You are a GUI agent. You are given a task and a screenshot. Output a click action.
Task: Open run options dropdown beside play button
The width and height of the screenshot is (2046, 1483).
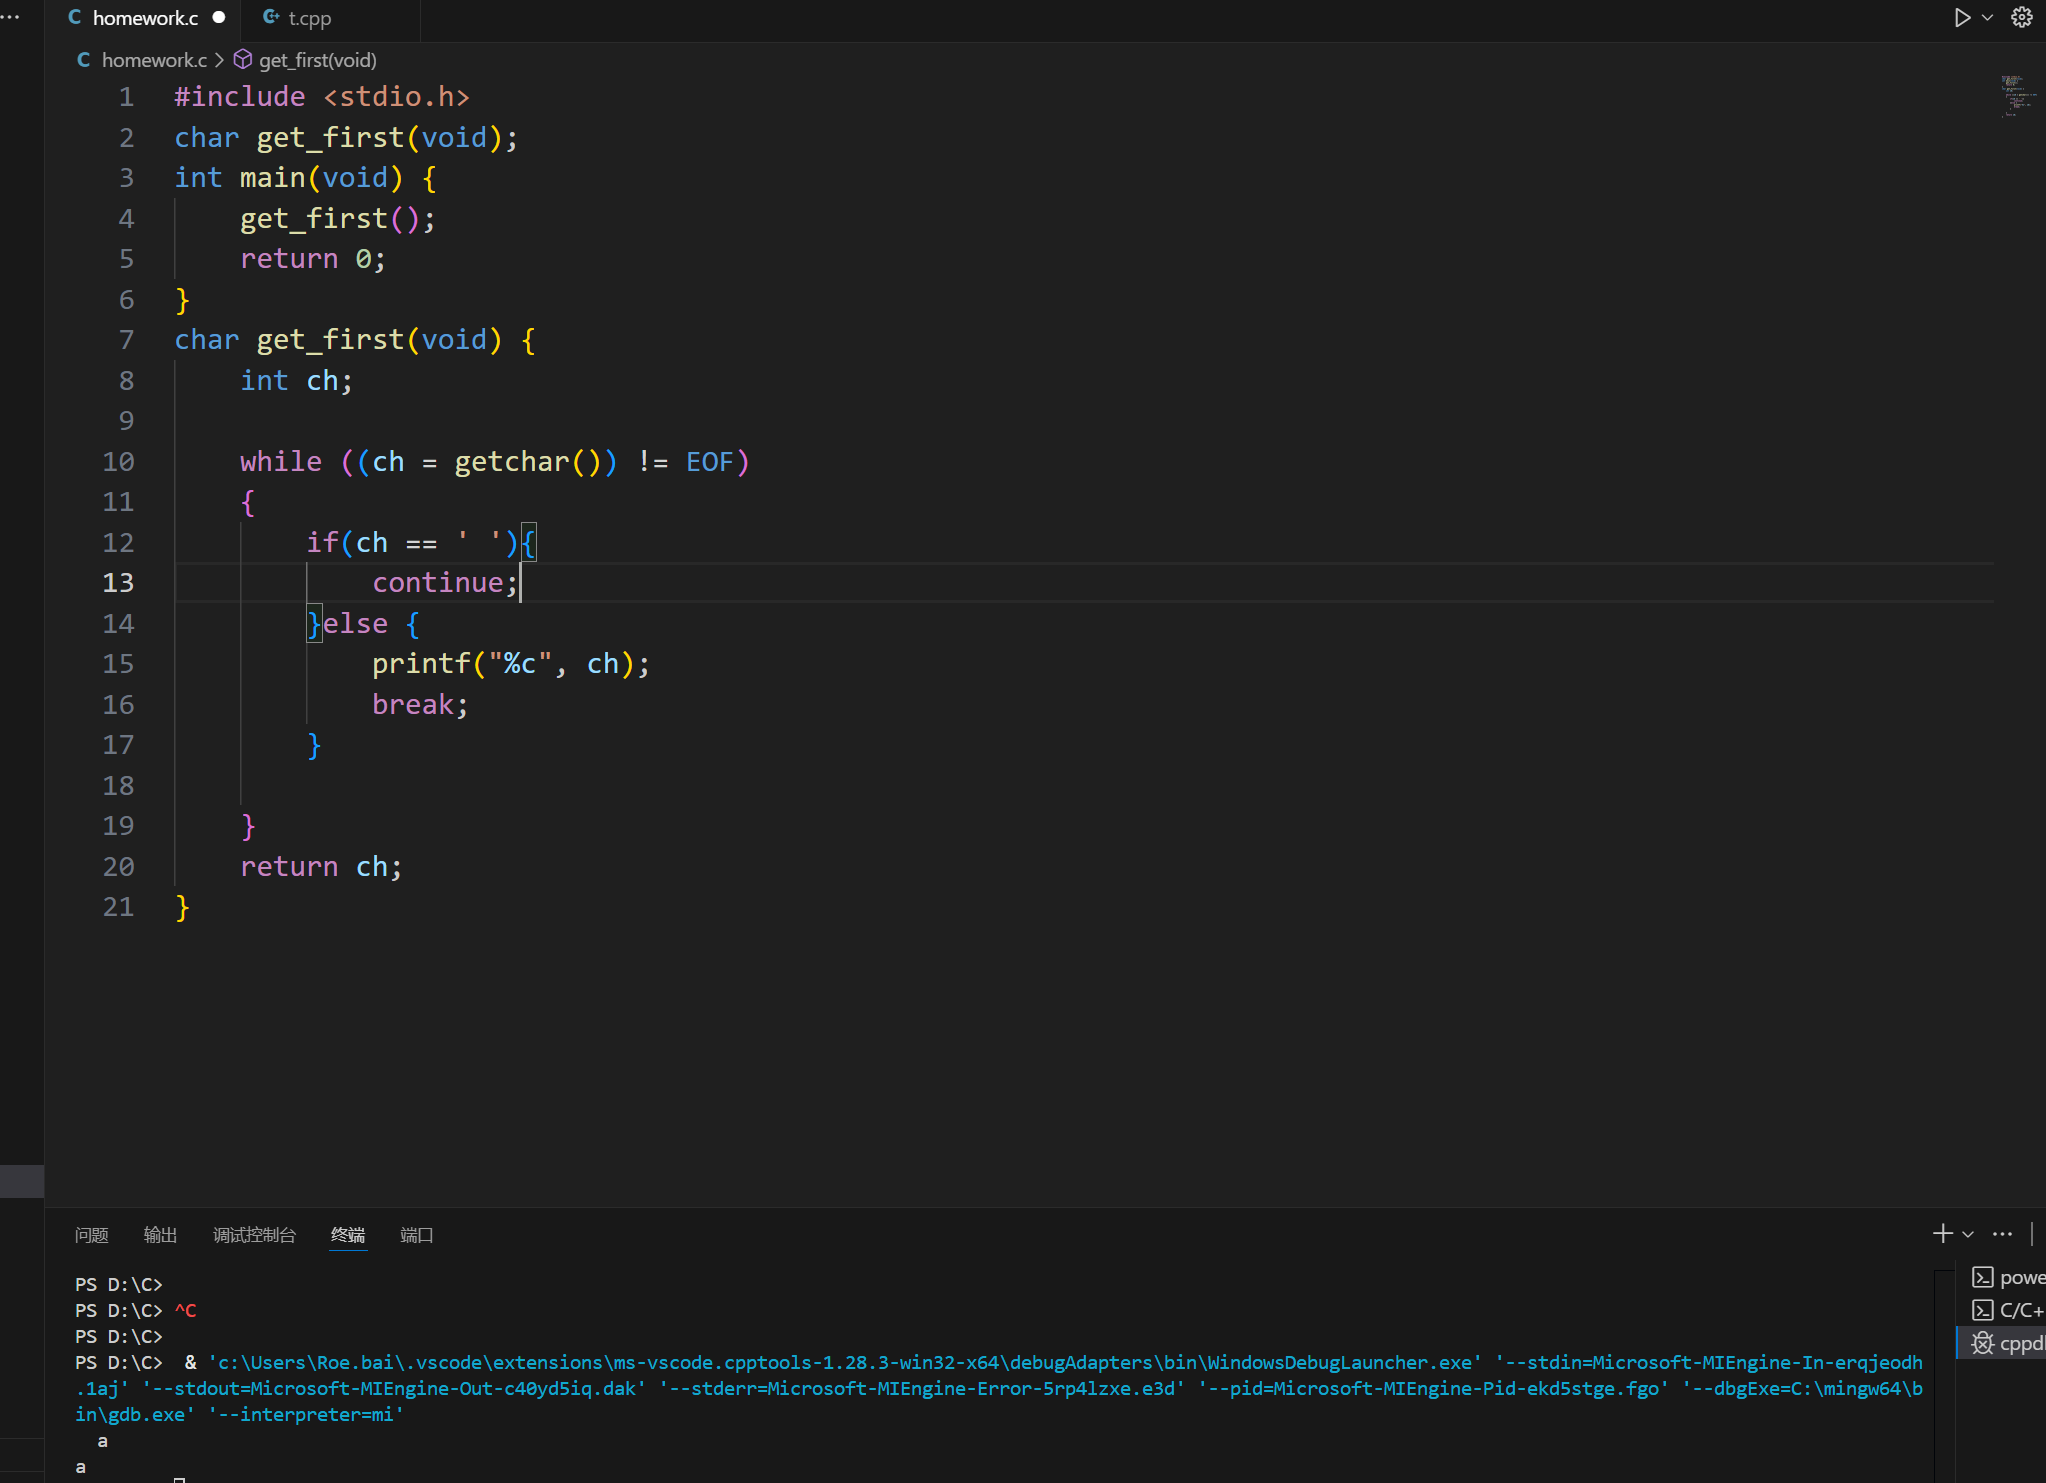click(x=1988, y=18)
